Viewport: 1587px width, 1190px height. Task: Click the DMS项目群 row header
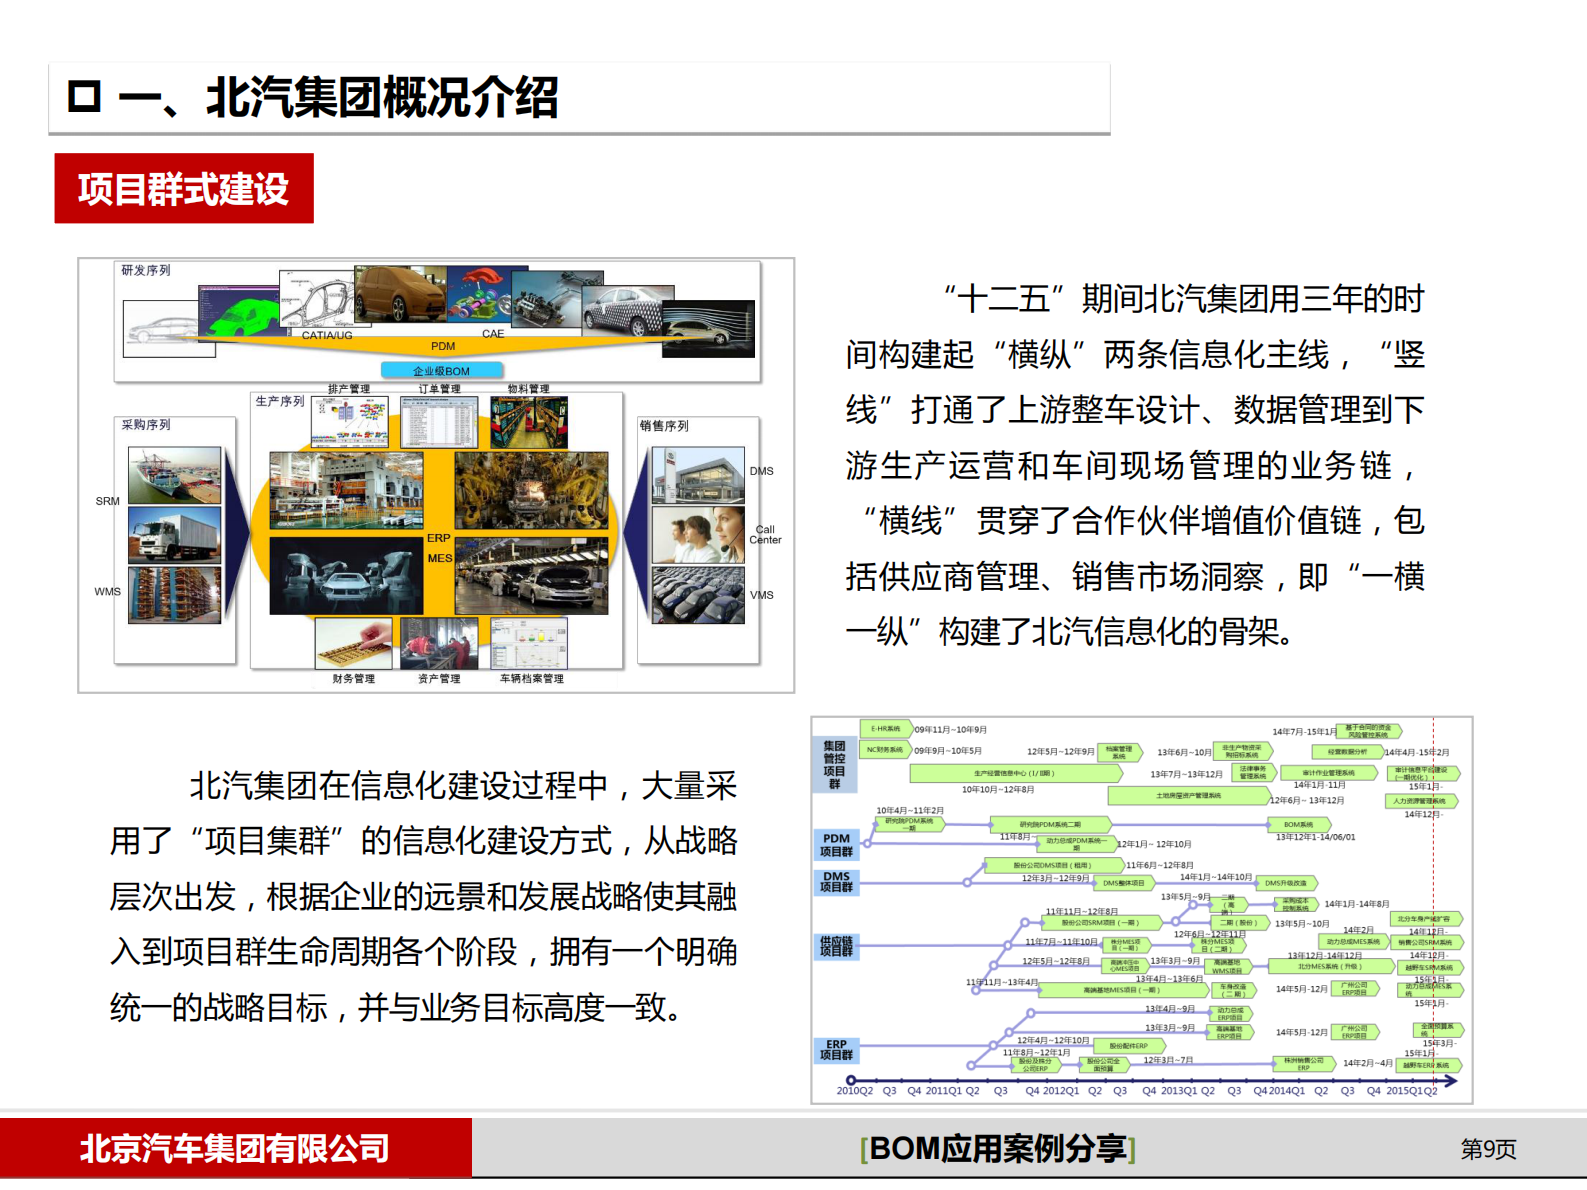(x=837, y=881)
